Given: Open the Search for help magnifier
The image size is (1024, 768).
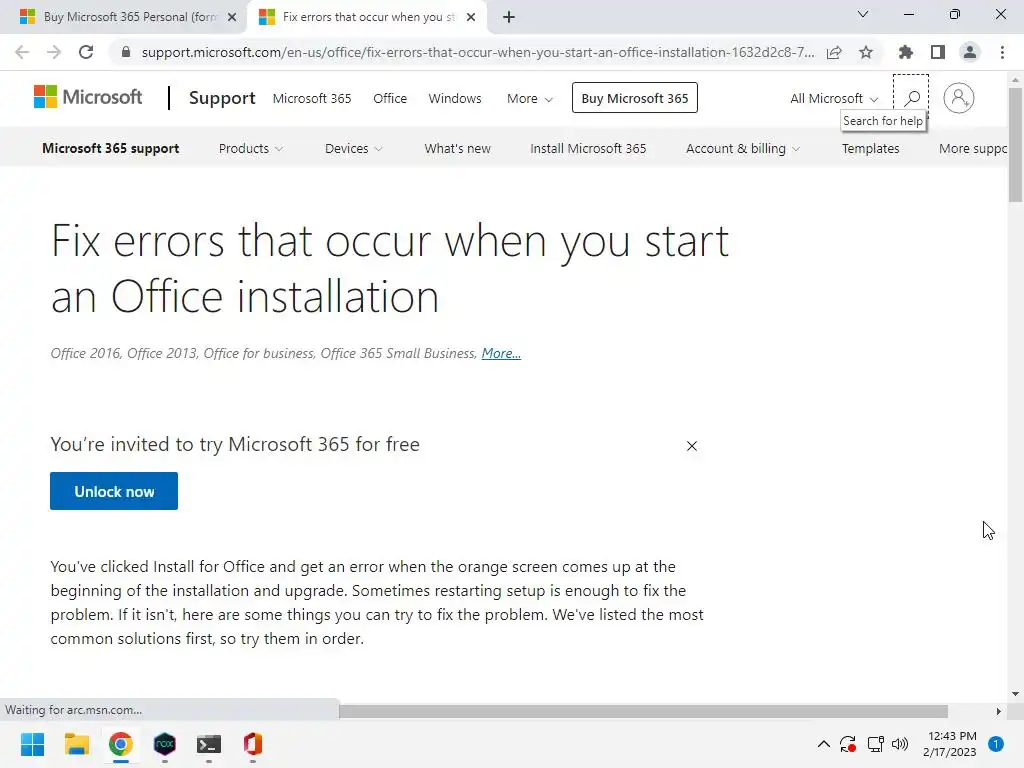Looking at the screenshot, I should tap(911, 98).
